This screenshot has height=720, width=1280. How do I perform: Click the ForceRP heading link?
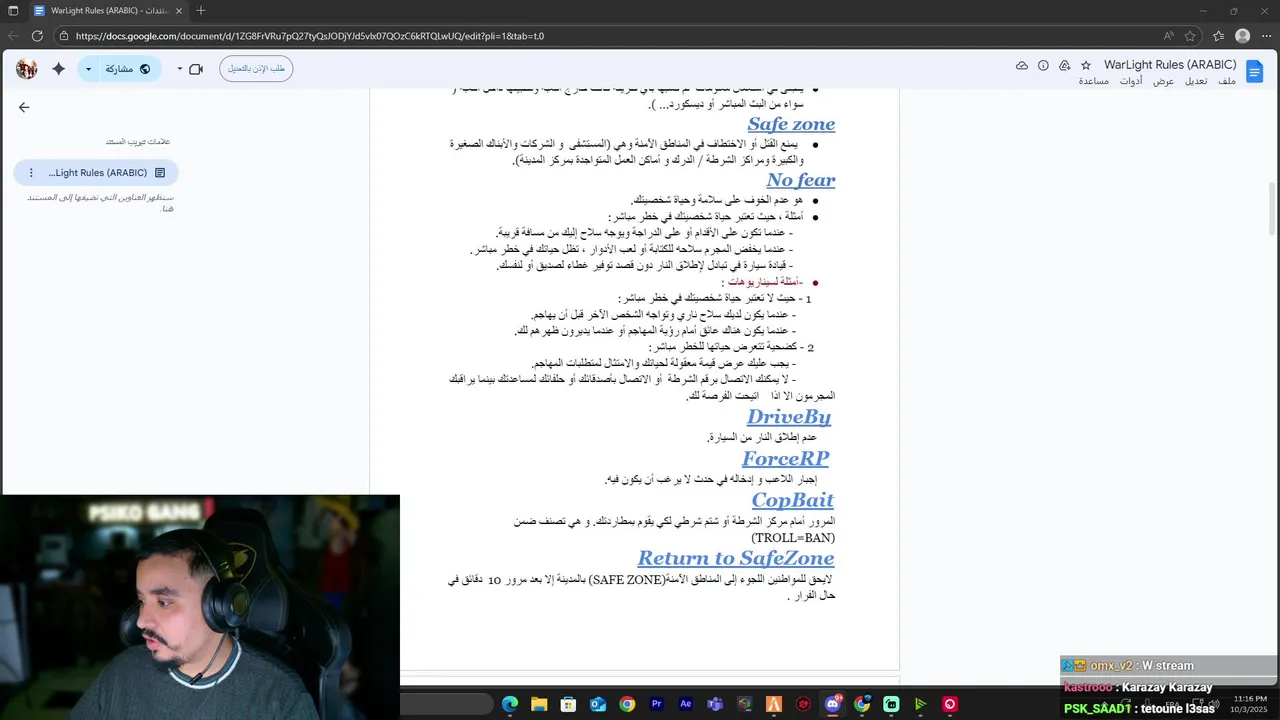785,459
